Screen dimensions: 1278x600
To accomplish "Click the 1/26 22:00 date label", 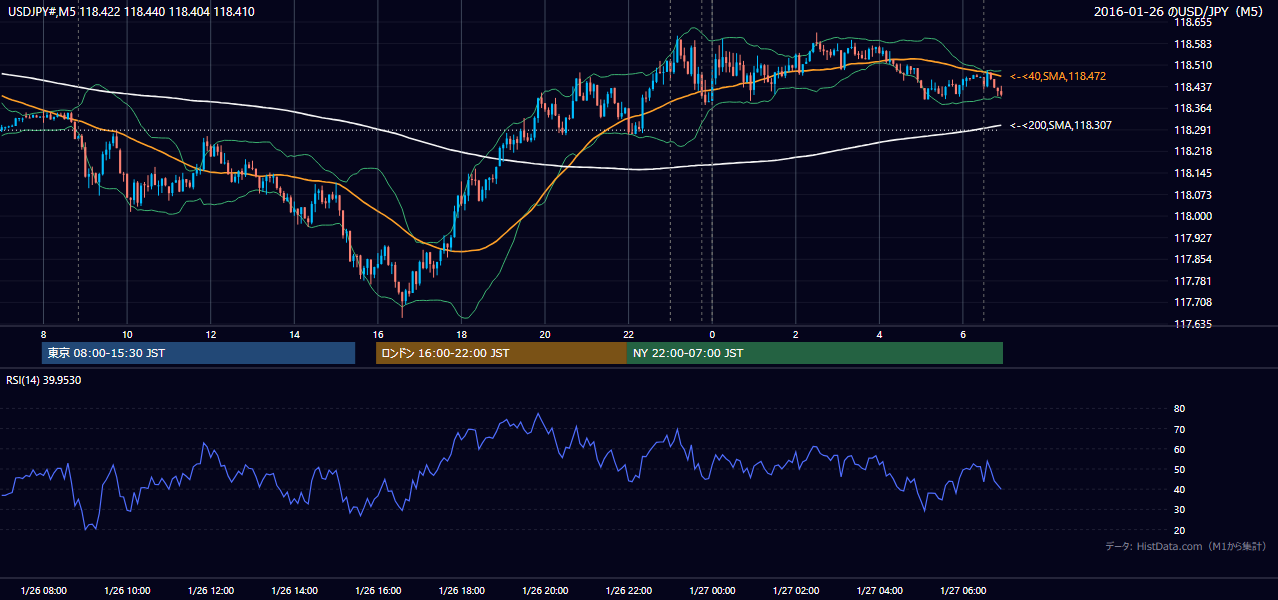I will pyautogui.click(x=628, y=590).
